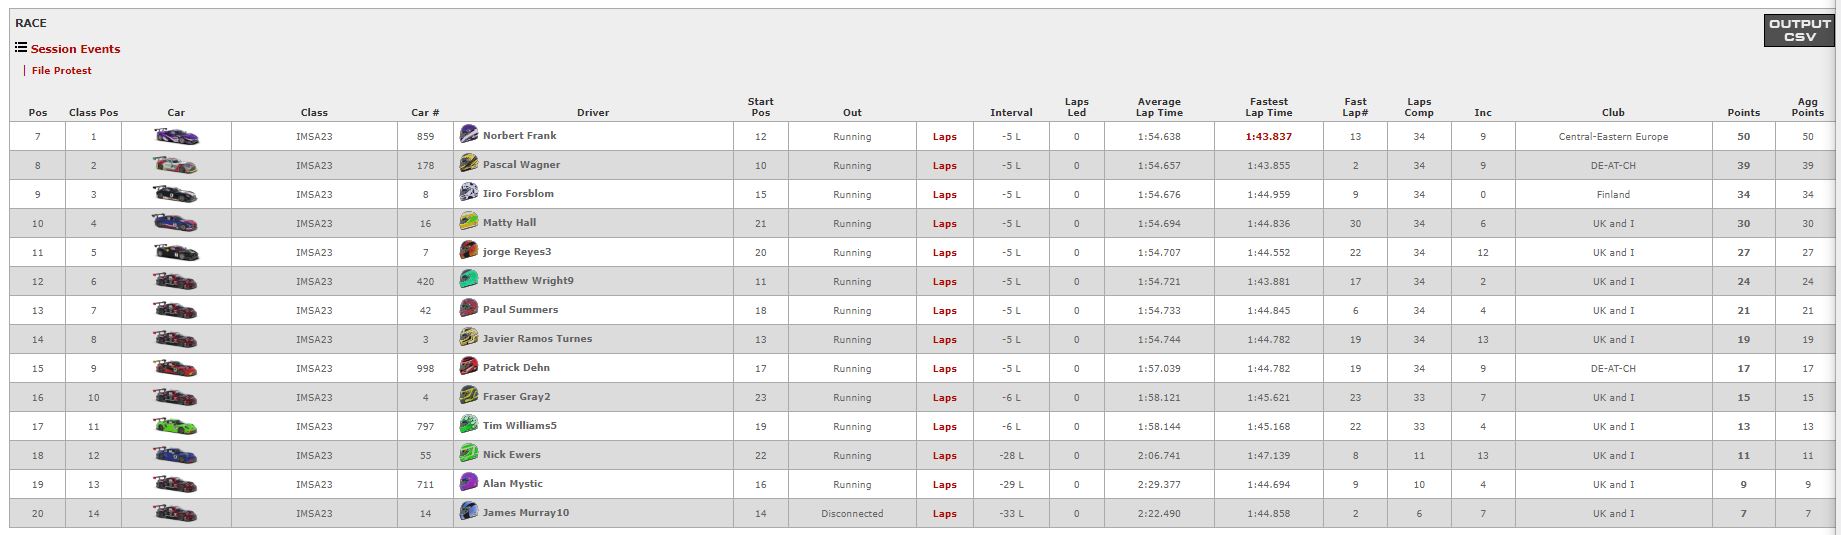Click Alan Mystic's purple helmet icon

tap(468, 483)
